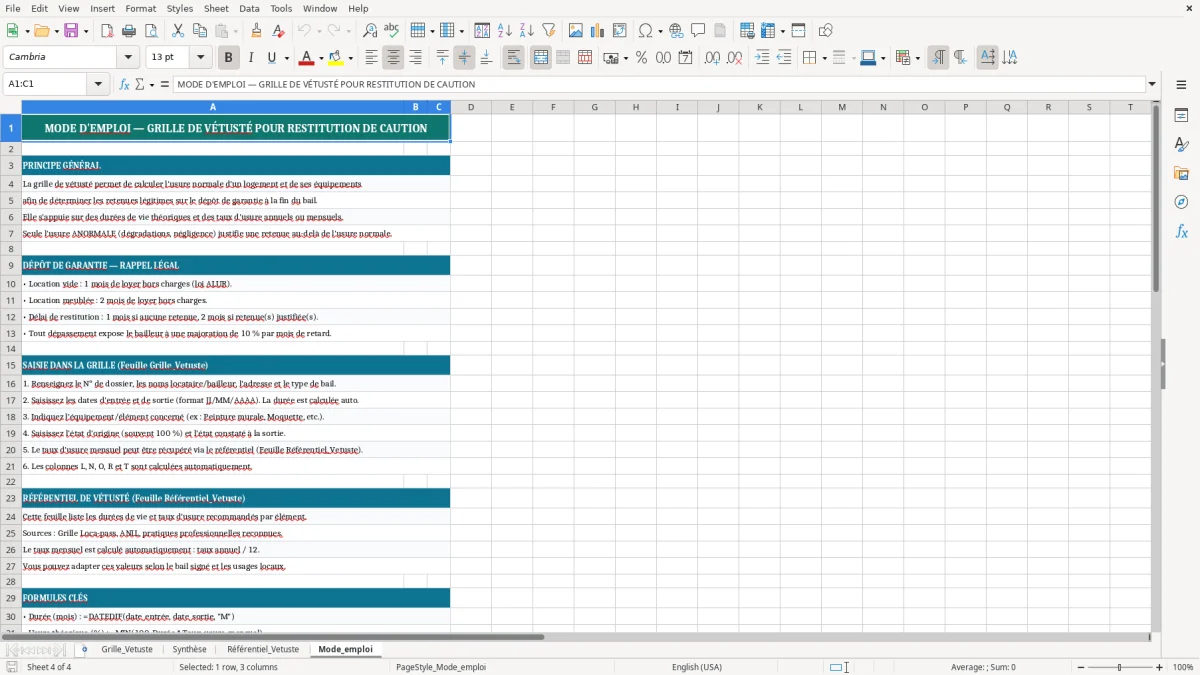The height and width of the screenshot is (675, 1200).
Task: Open the Font Size dropdown arrow
Action: click(201, 58)
